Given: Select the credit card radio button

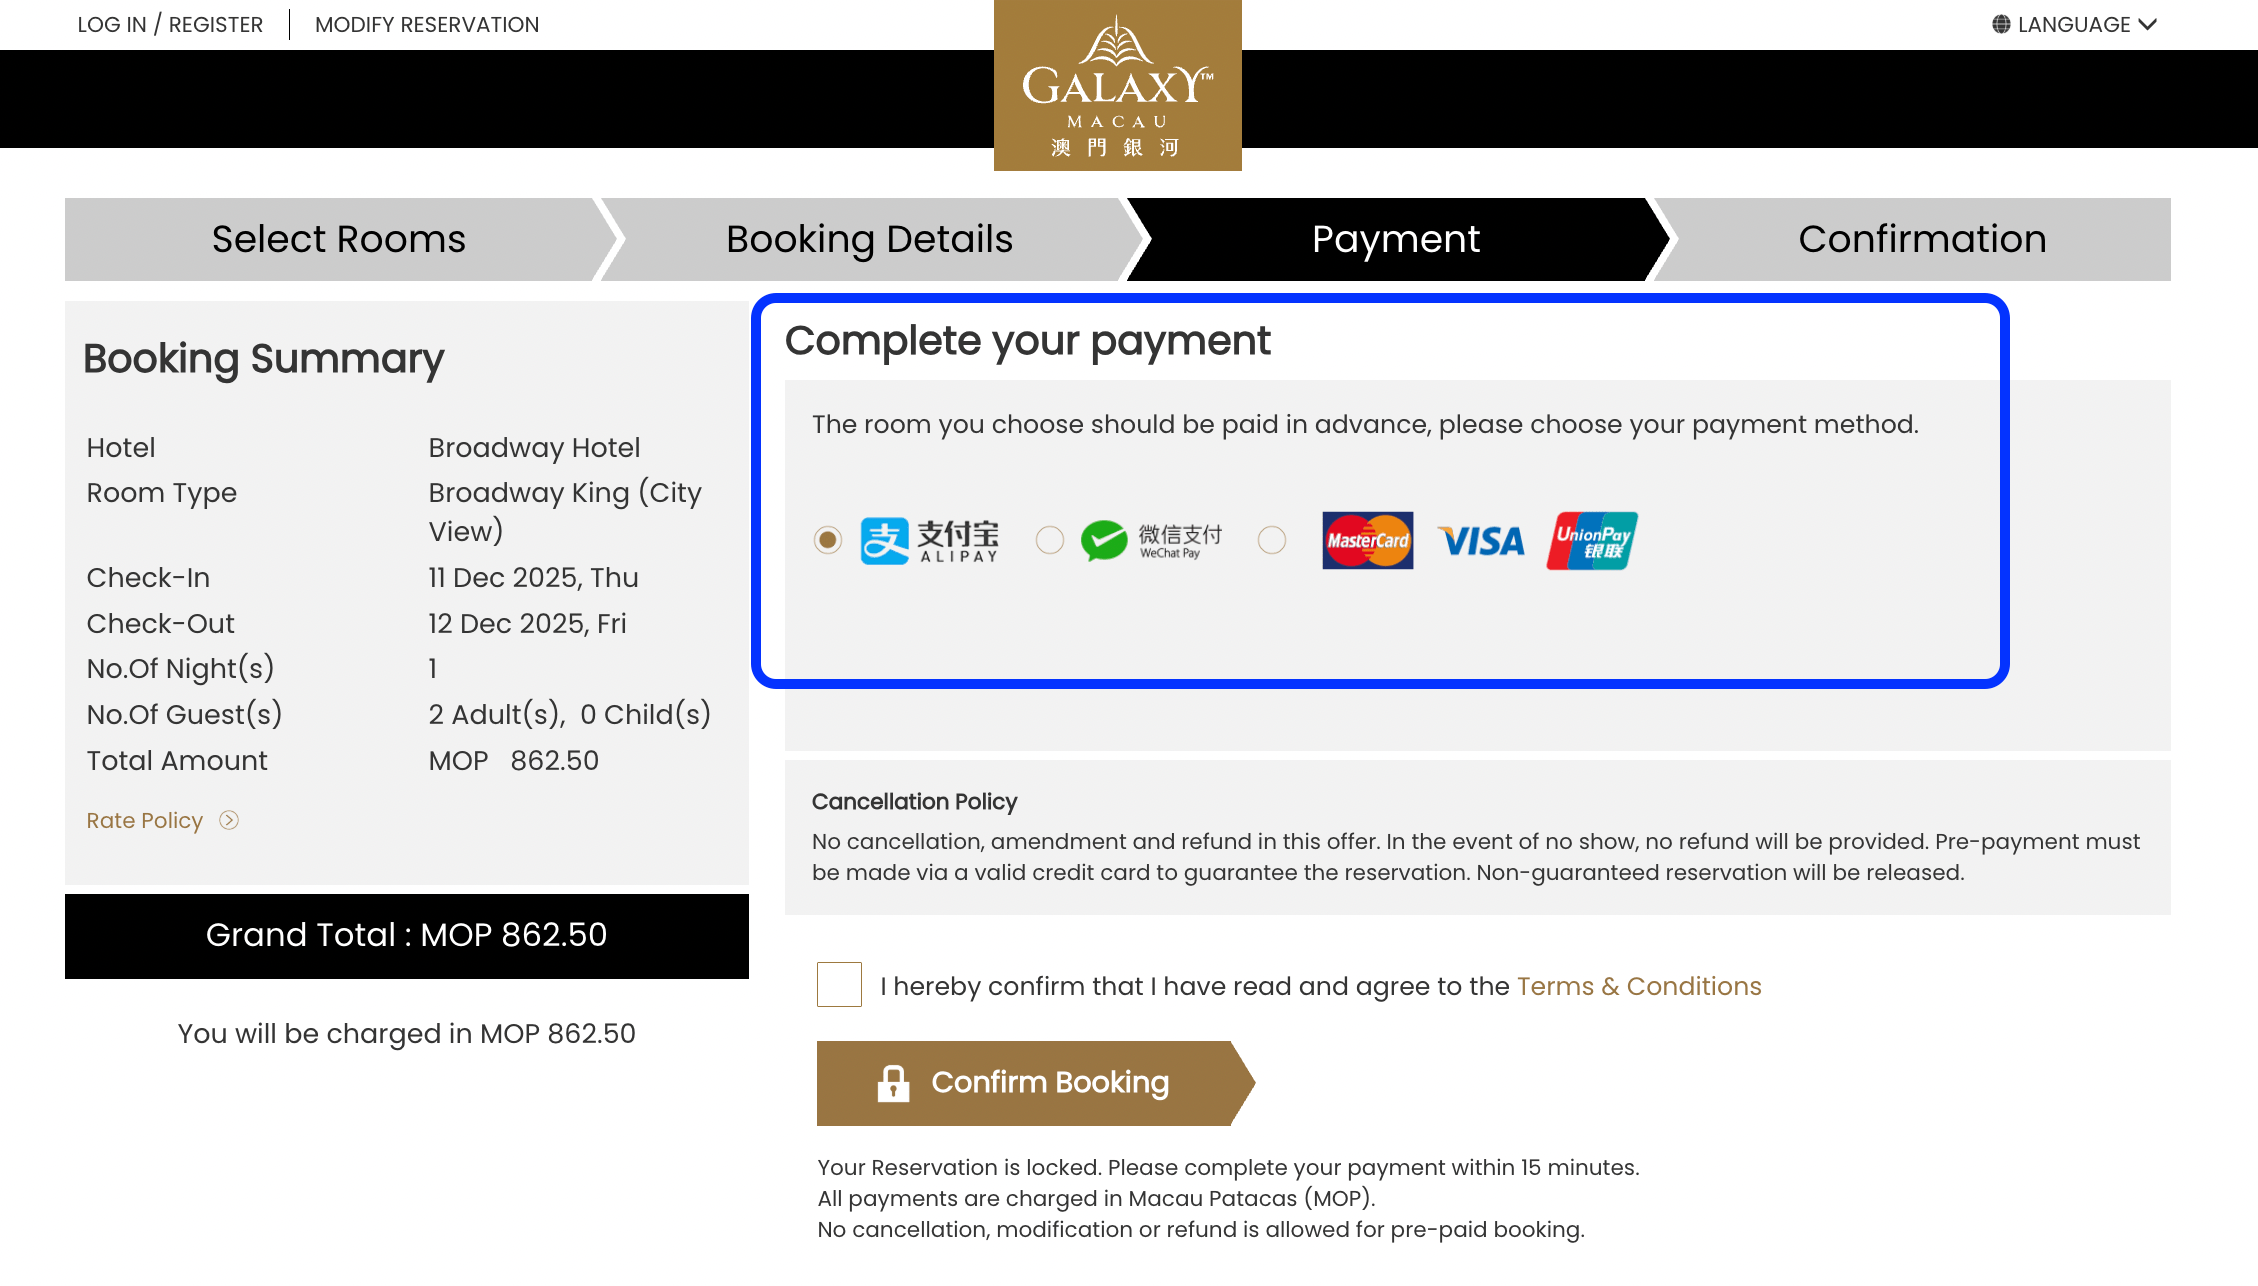Looking at the screenshot, I should pyautogui.click(x=1272, y=540).
